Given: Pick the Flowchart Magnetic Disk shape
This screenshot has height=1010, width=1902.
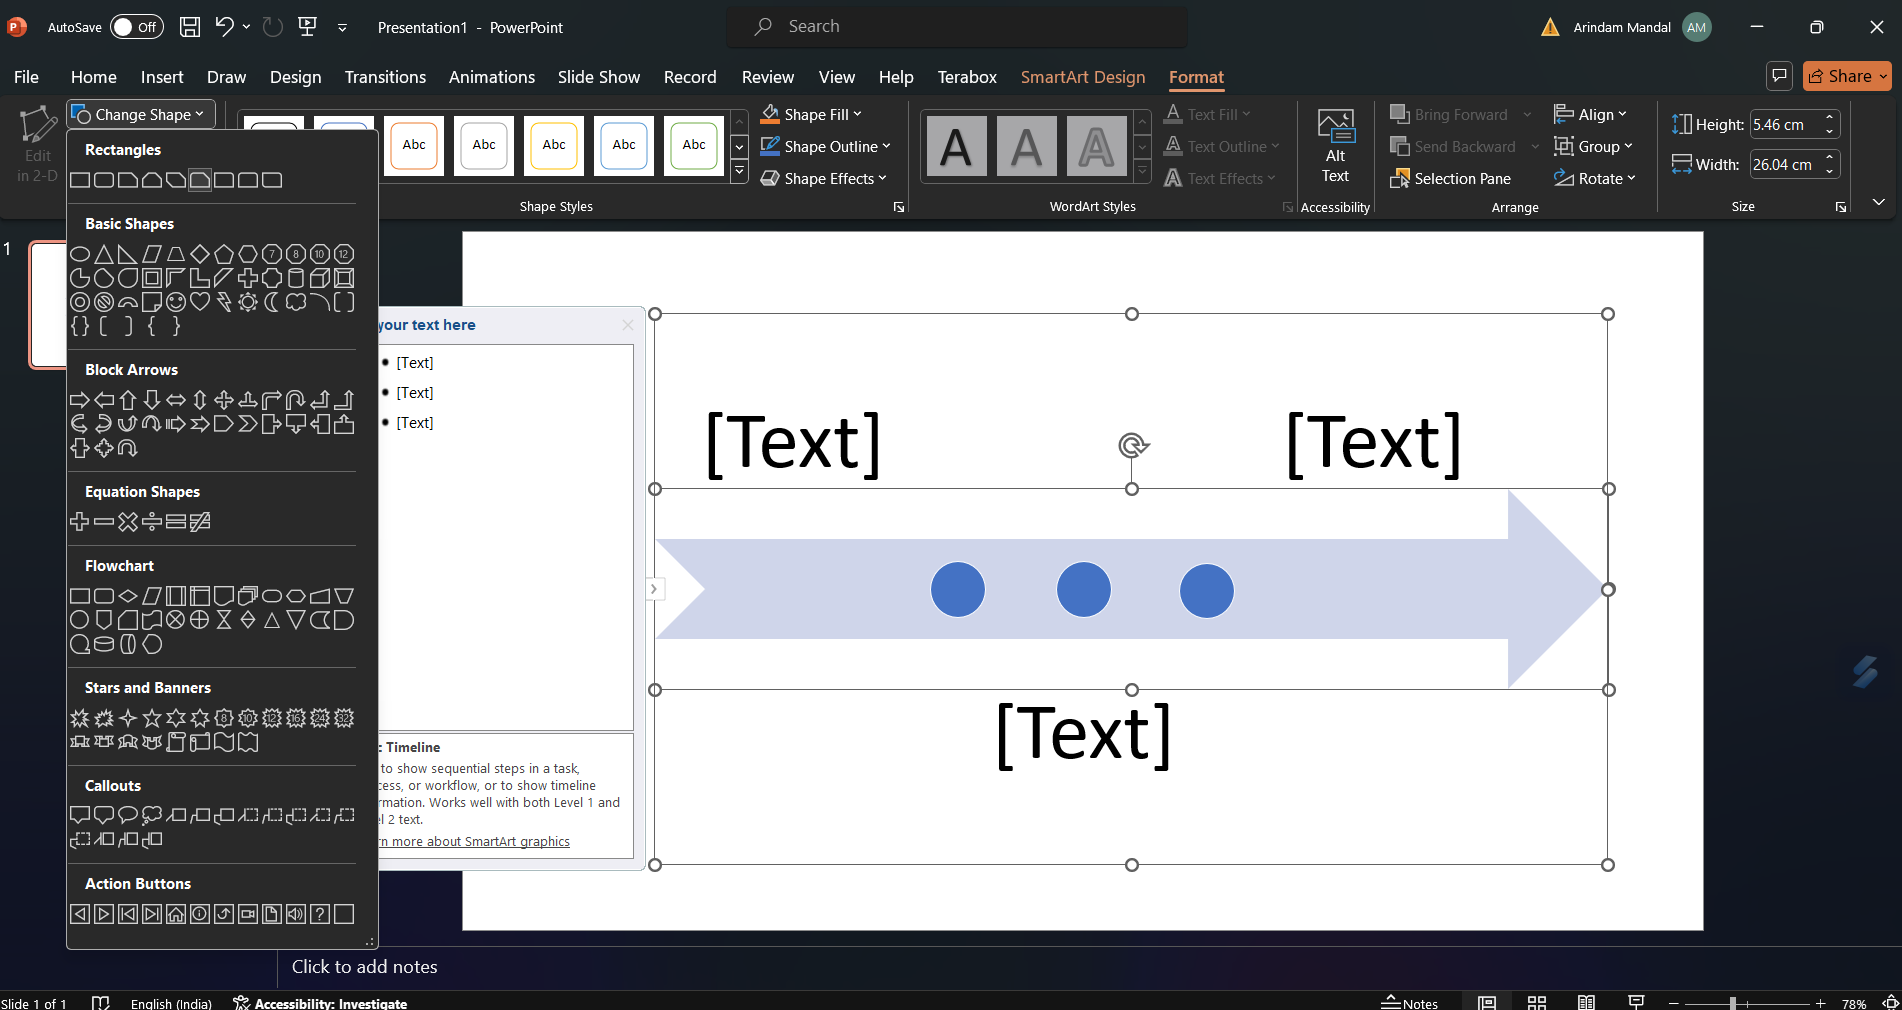Looking at the screenshot, I should pyautogui.click(x=104, y=644).
